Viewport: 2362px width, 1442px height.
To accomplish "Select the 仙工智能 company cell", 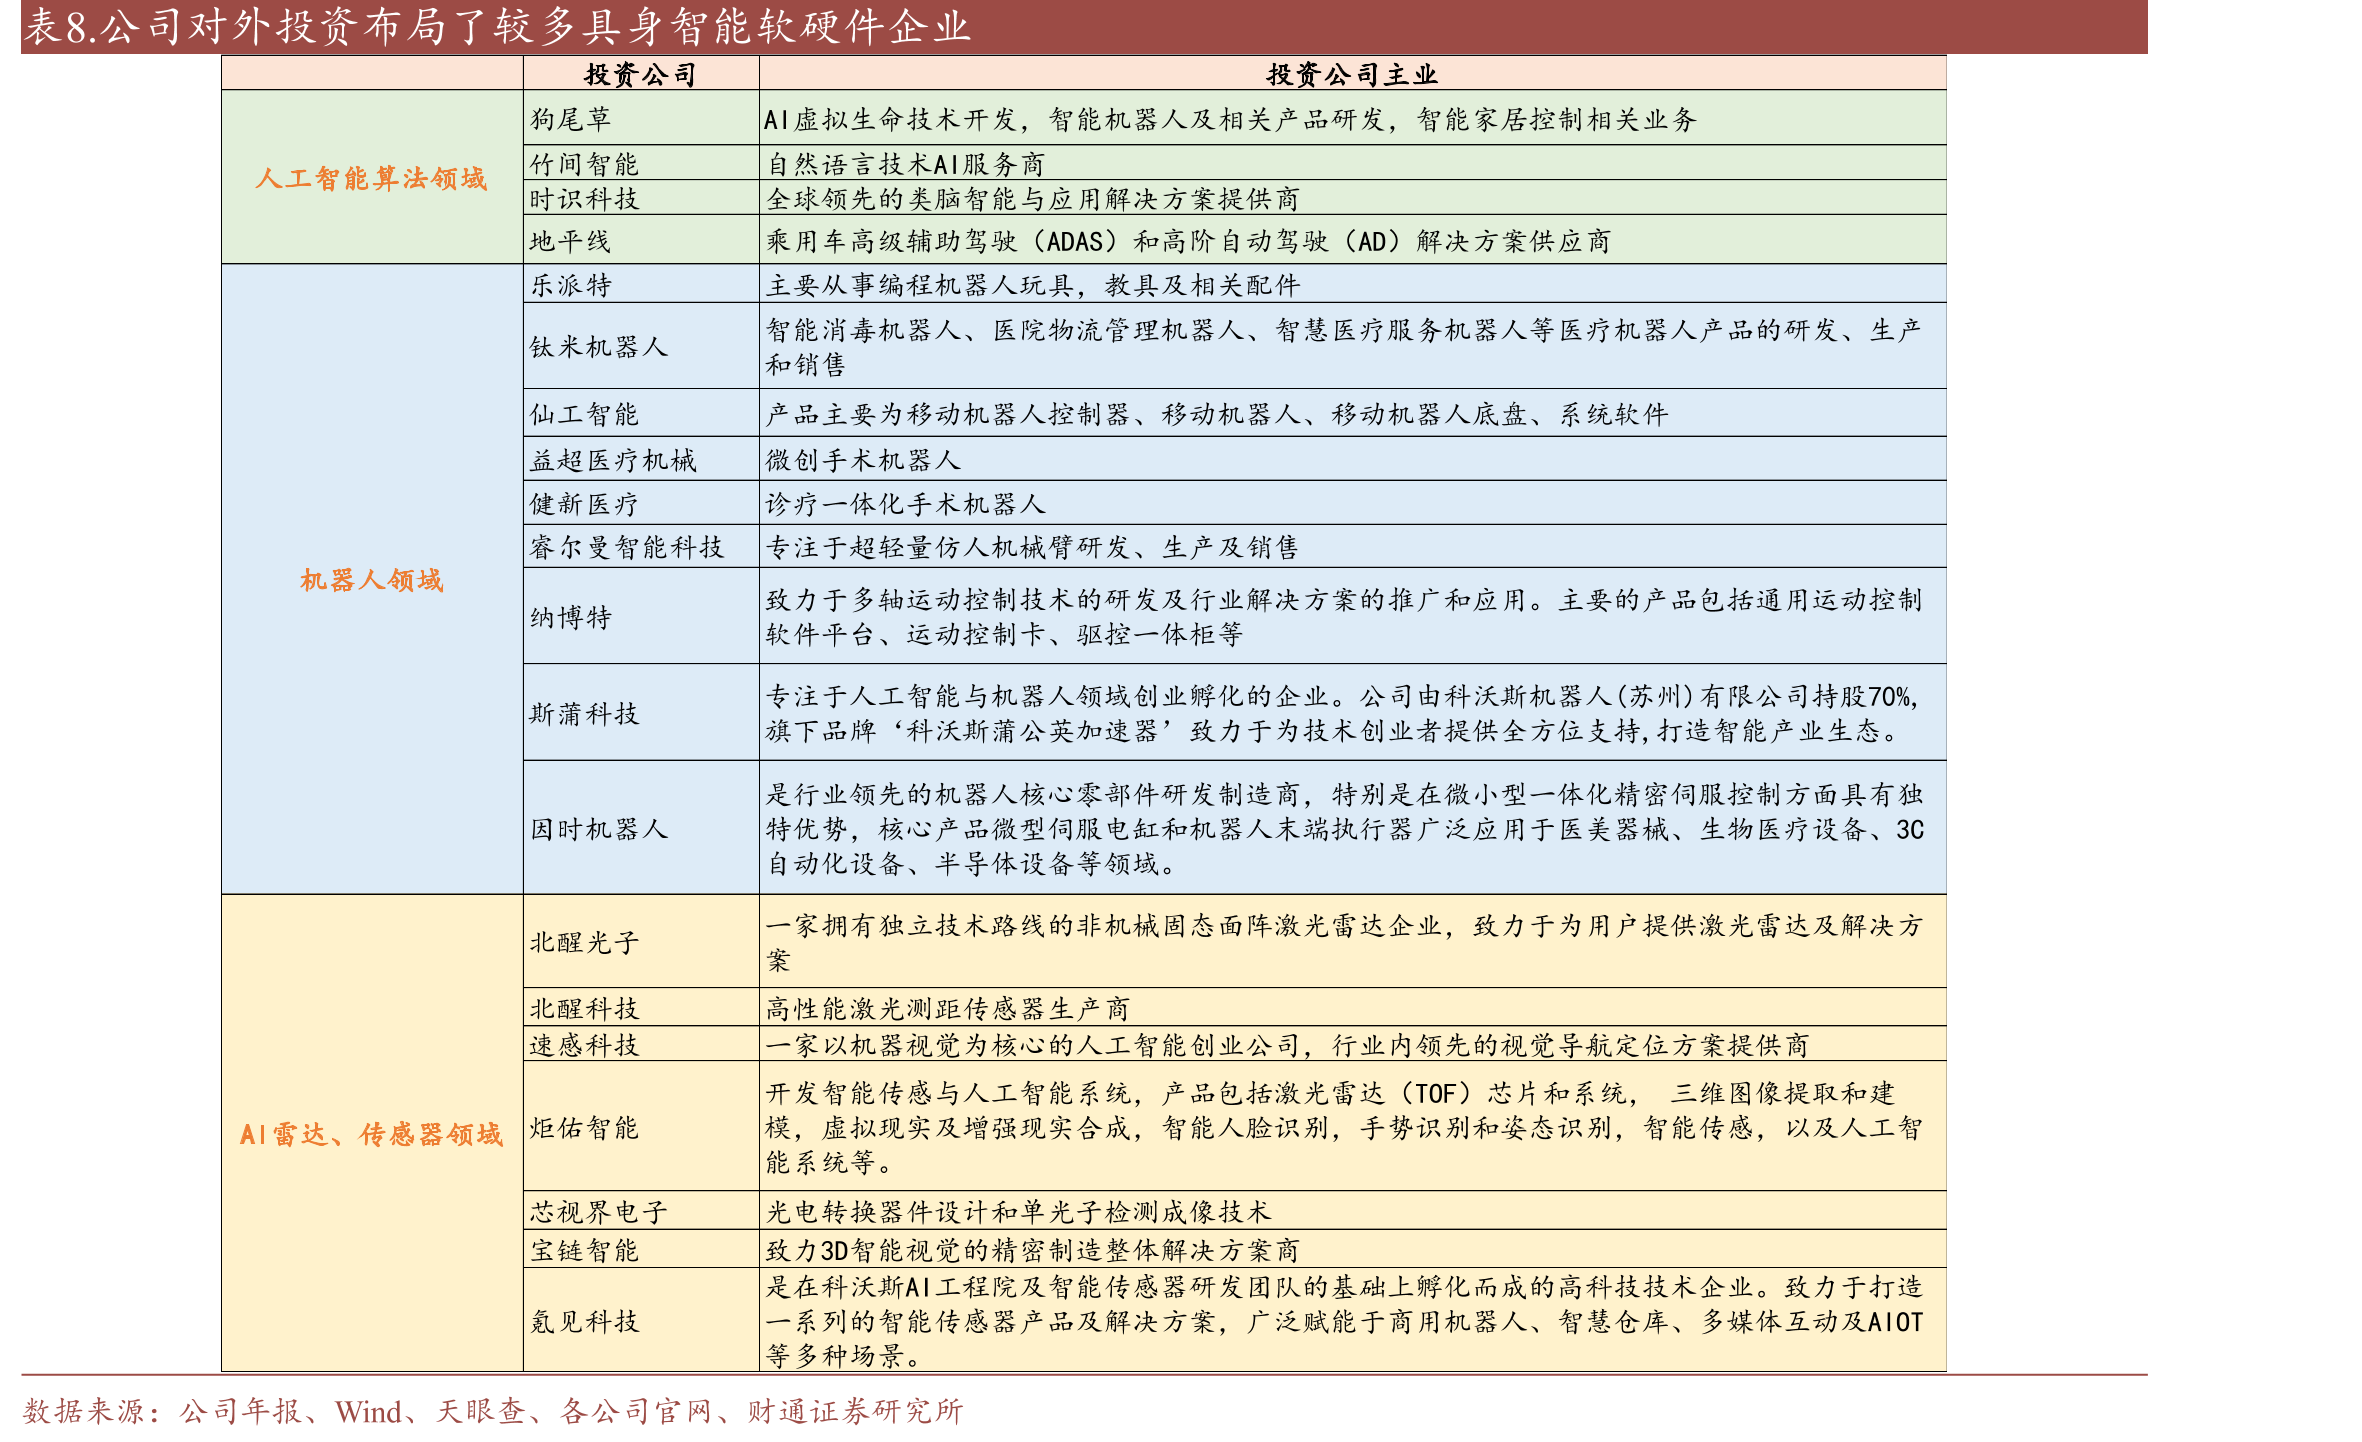I will click(641, 413).
